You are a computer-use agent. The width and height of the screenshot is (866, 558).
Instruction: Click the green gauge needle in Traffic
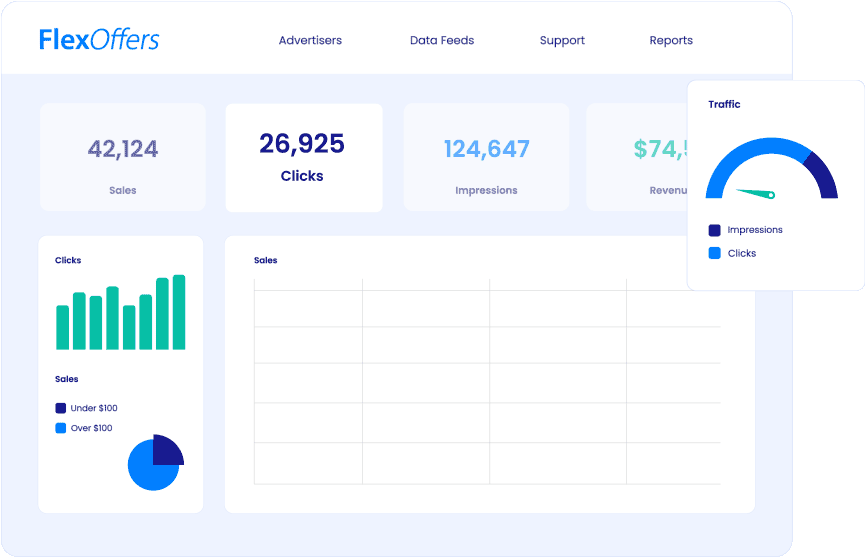point(756,192)
